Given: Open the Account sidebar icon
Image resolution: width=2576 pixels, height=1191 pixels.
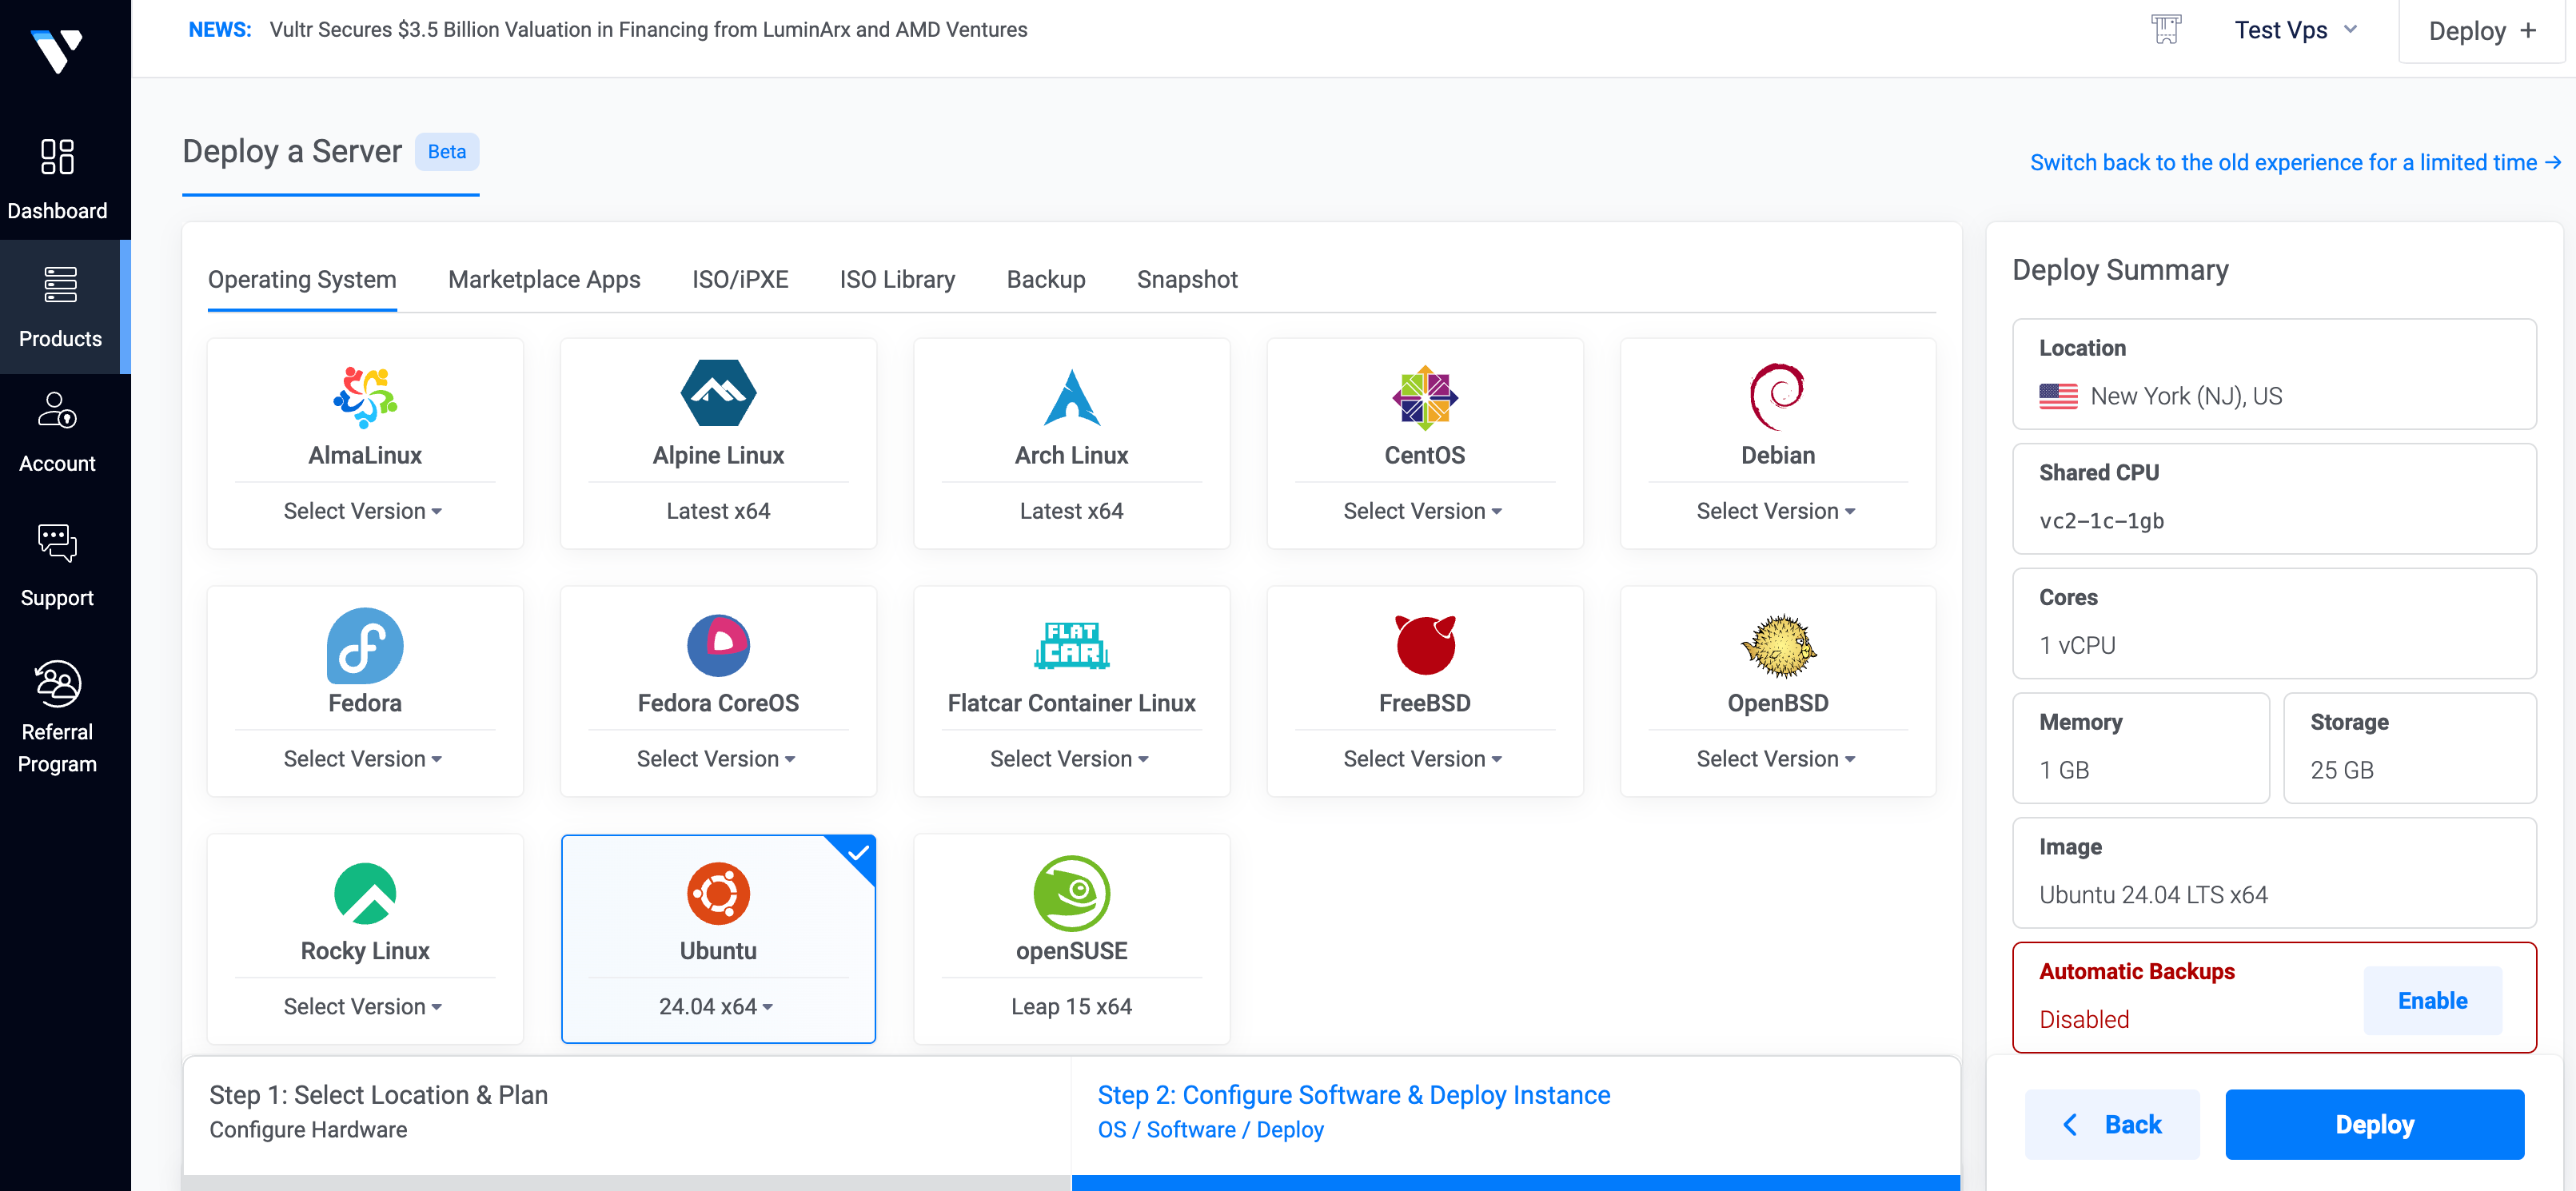Looking at the screenshot, I should coord(57,410).
